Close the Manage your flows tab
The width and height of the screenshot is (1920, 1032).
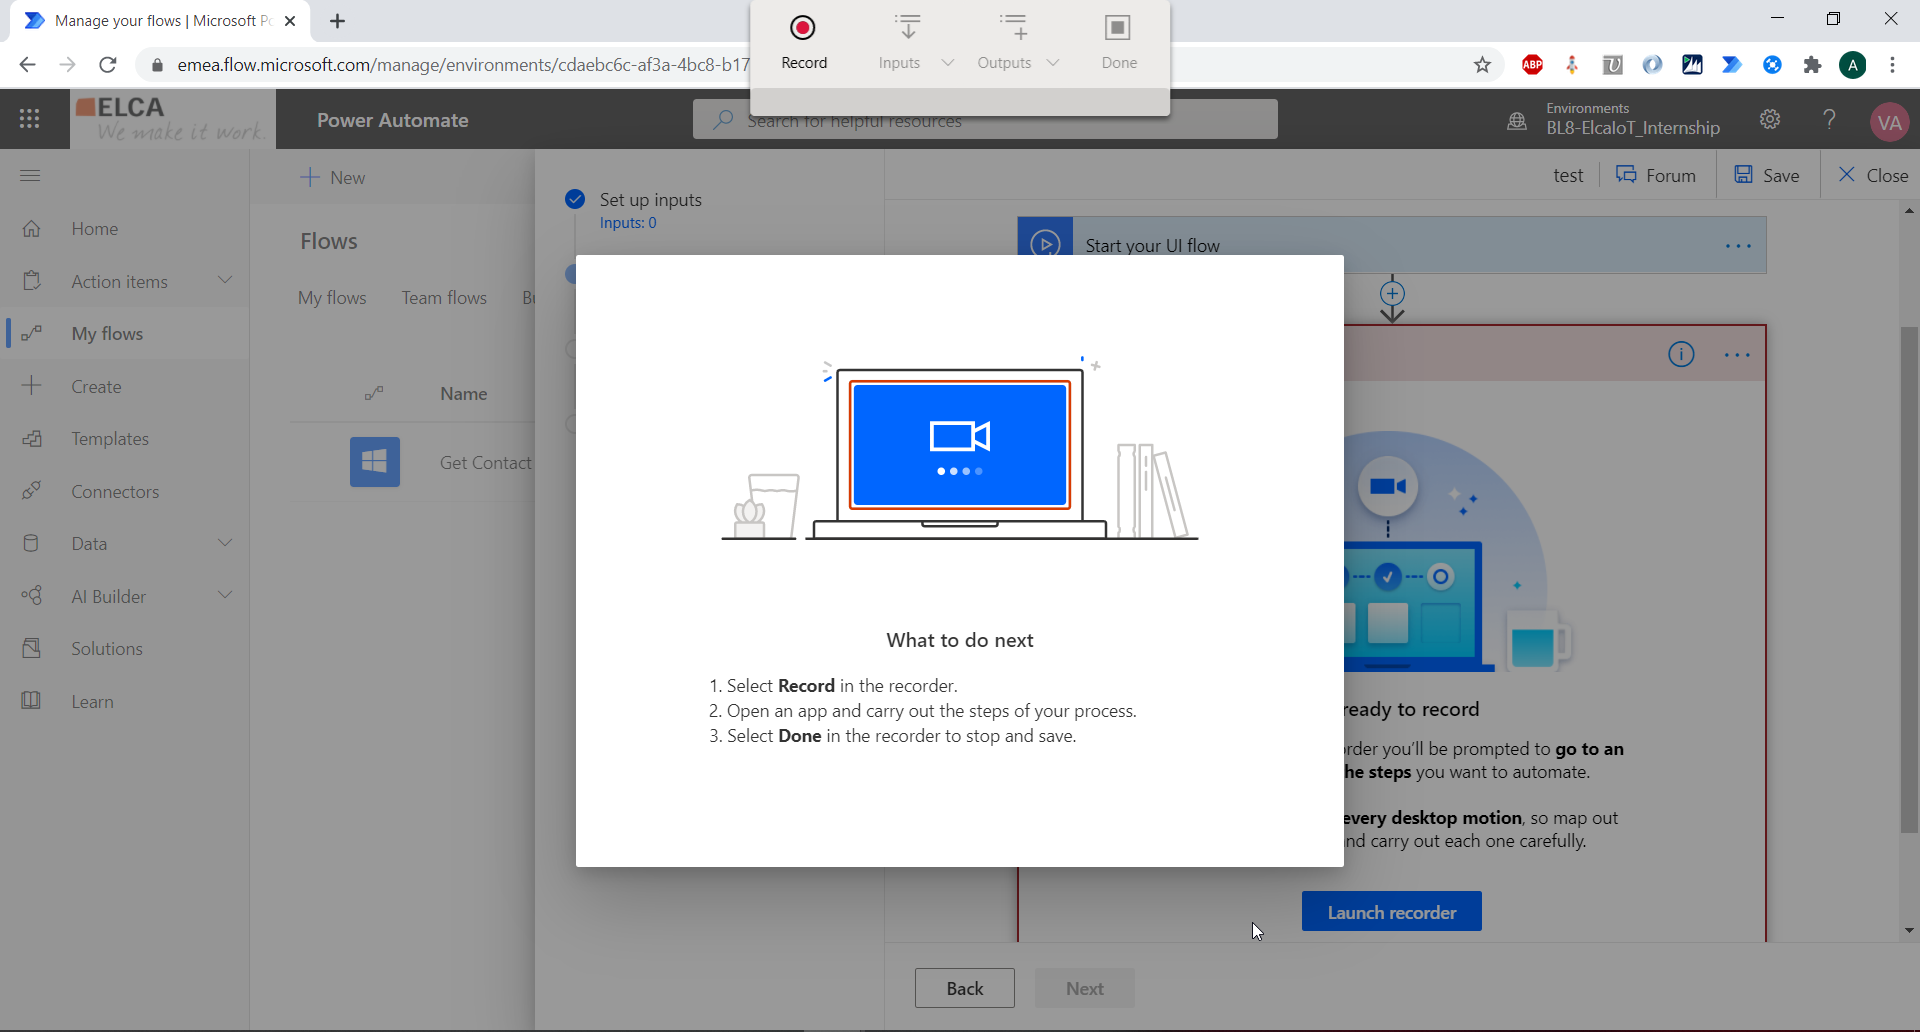click(290, 21)
